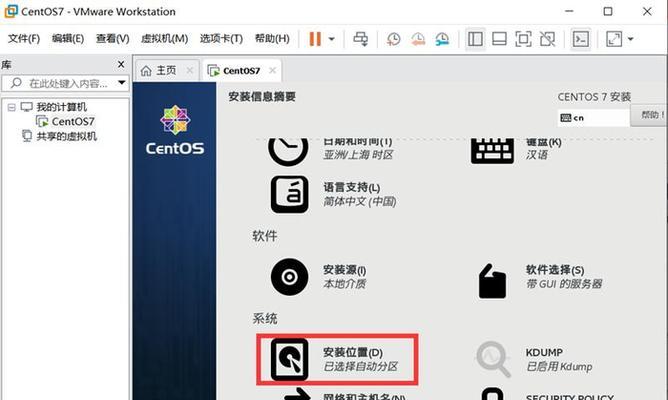This screenshot has width=668, height=400.
Task: Open the 文件(F) menu
Action: tap(24, 39)
